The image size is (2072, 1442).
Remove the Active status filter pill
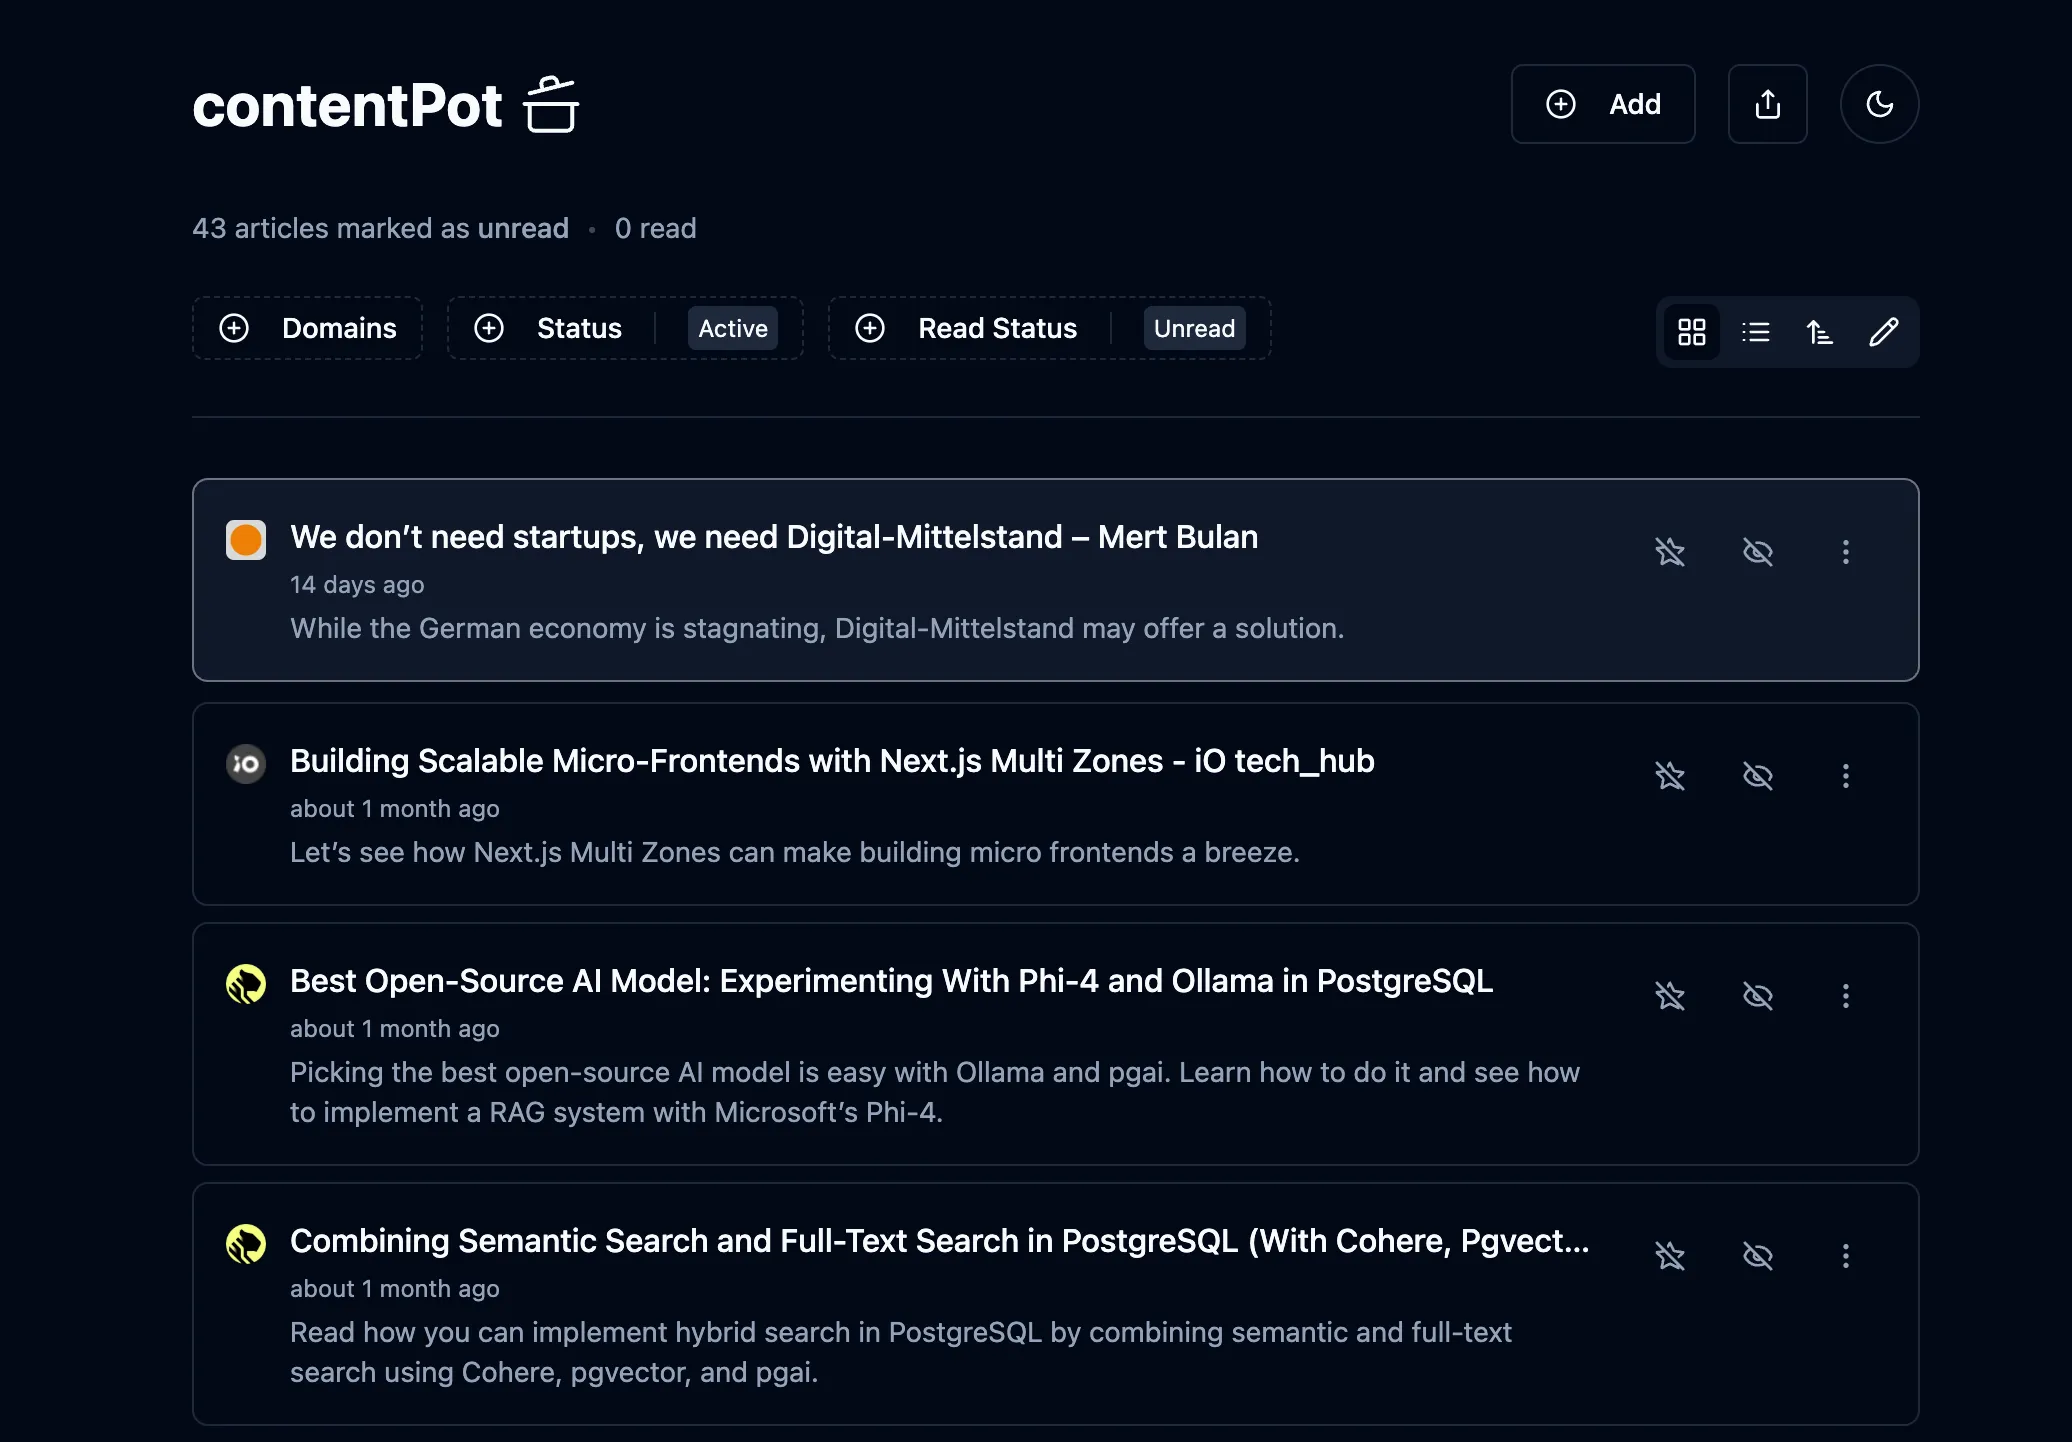coord(732,328)
